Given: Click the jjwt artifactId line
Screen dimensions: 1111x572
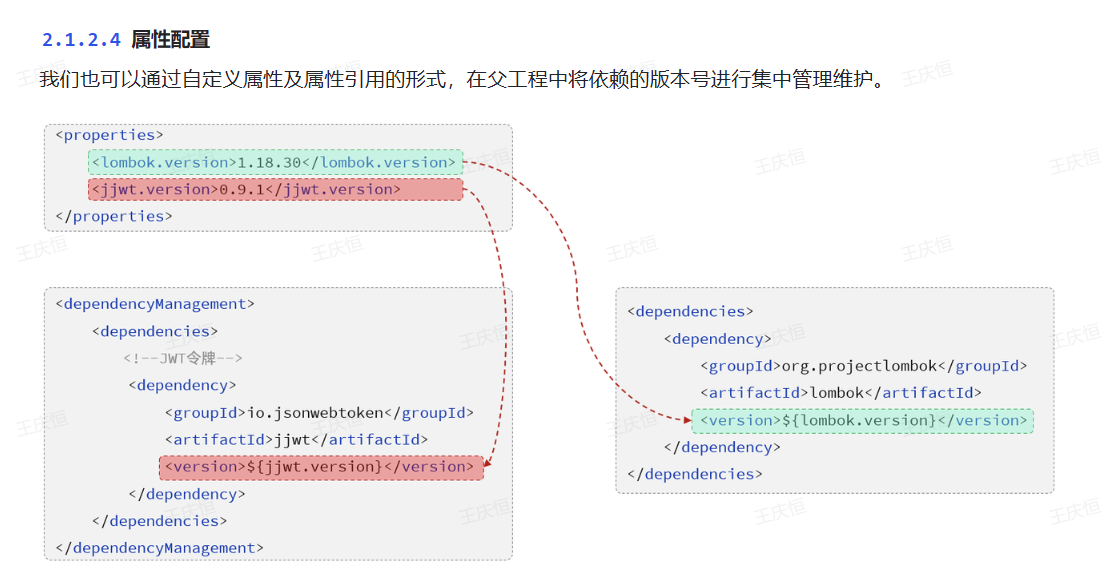Looking at the screenshot, I should pos(296,439).
